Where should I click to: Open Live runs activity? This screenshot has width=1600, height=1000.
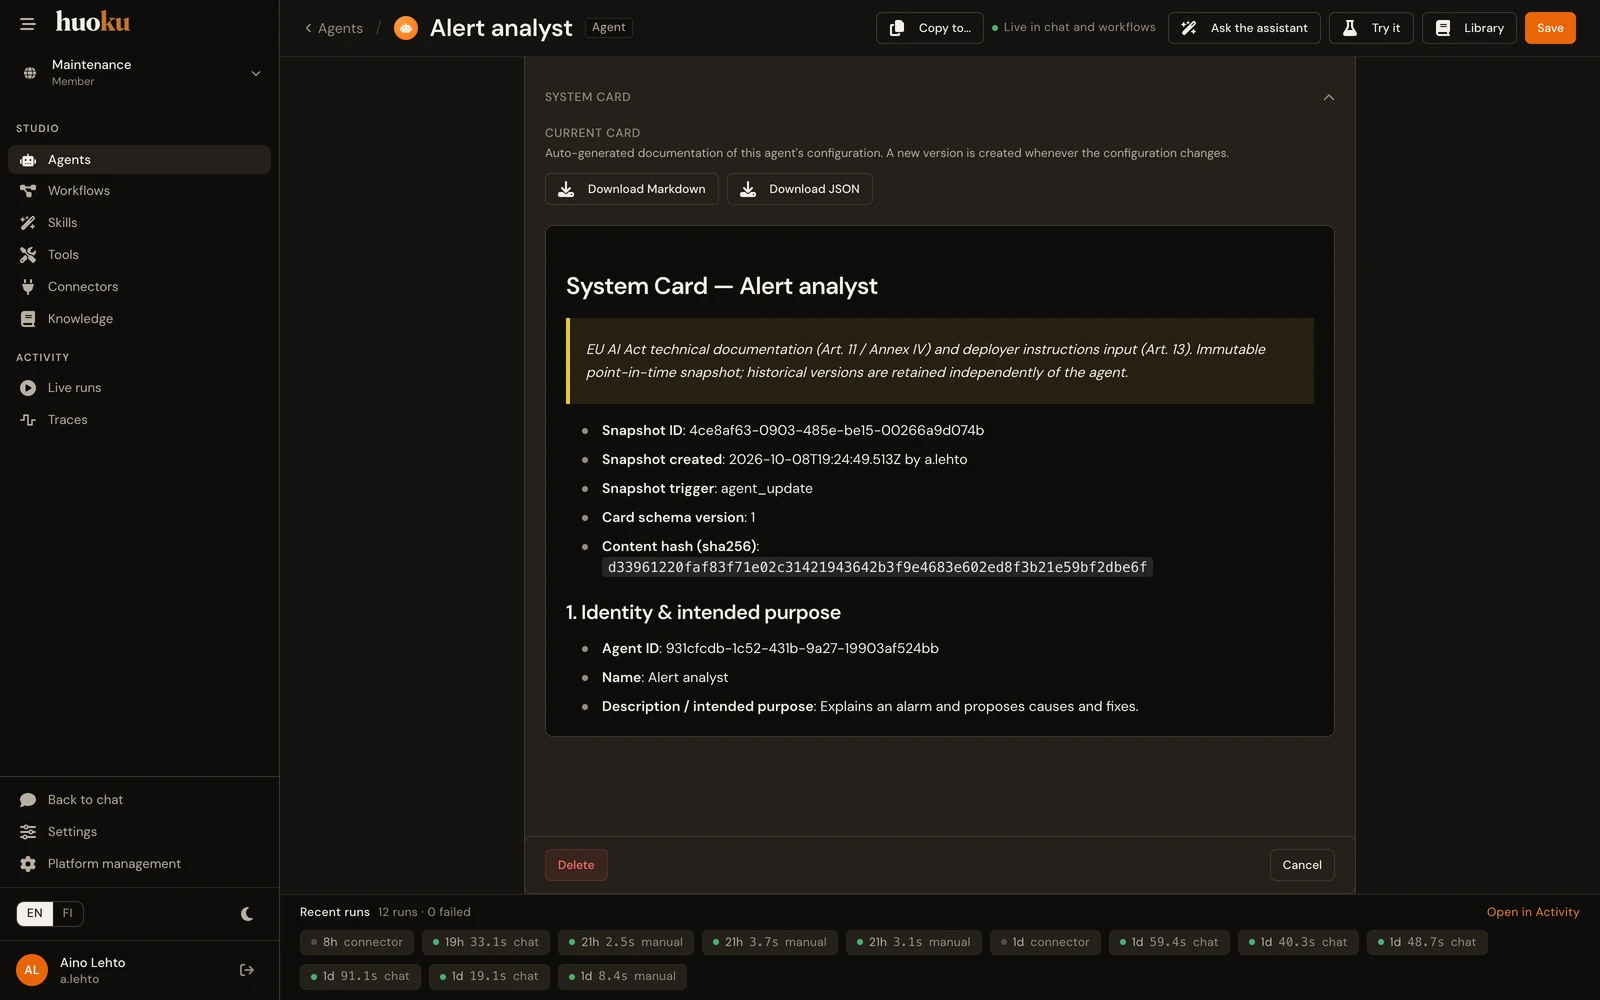[x=139, y=388]
